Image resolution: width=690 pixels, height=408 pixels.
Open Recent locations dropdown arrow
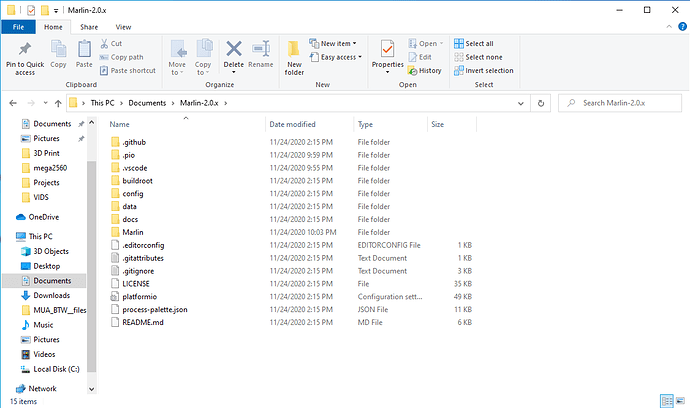click(x=45, y=103)
